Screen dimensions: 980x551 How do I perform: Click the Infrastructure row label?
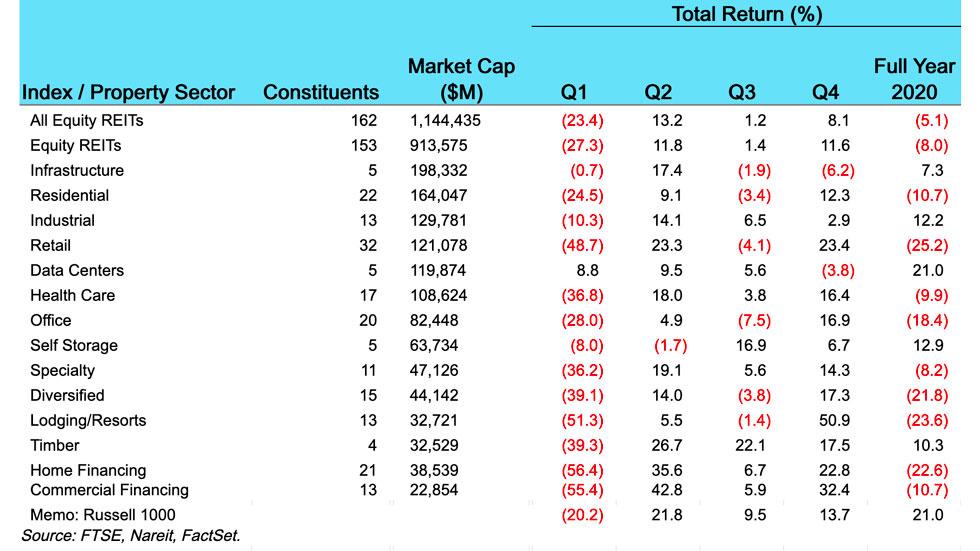coord(77,171)
